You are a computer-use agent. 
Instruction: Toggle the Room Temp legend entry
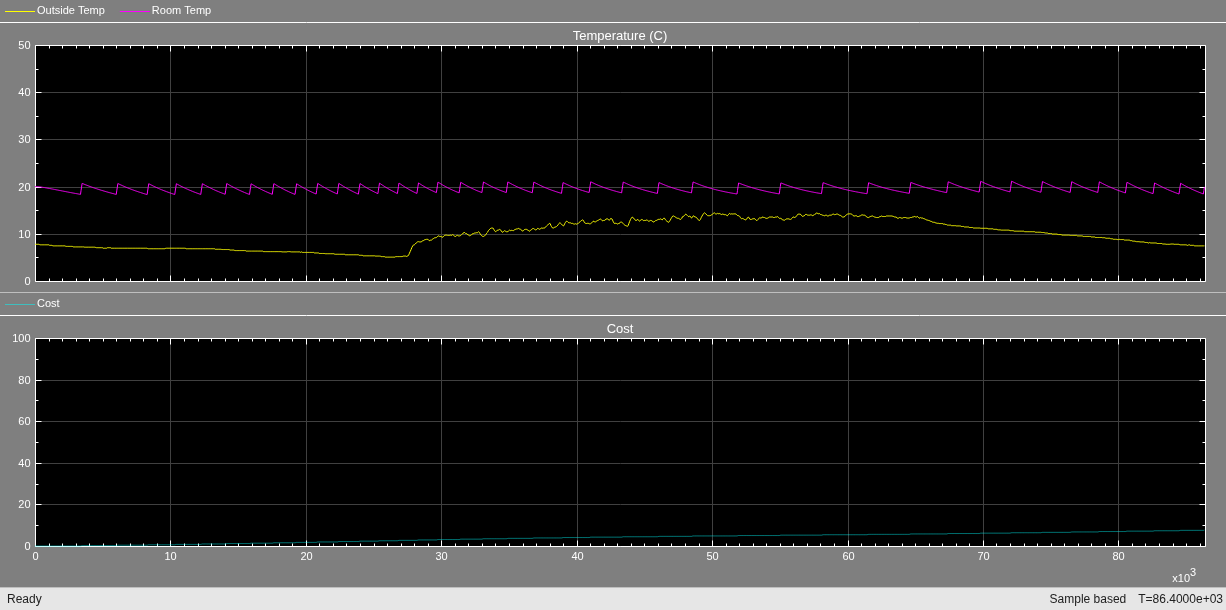(166, 10)
